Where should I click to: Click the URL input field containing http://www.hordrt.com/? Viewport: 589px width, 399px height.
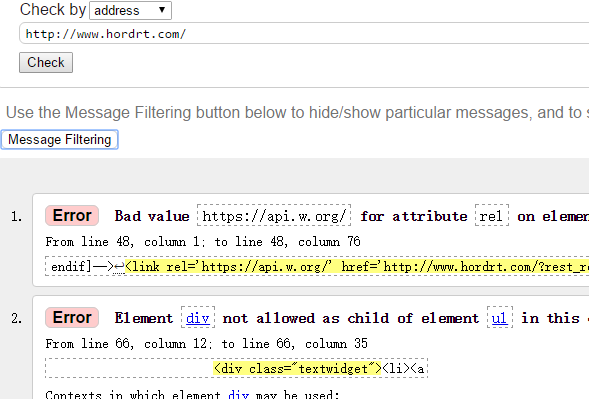click(304, 33)
